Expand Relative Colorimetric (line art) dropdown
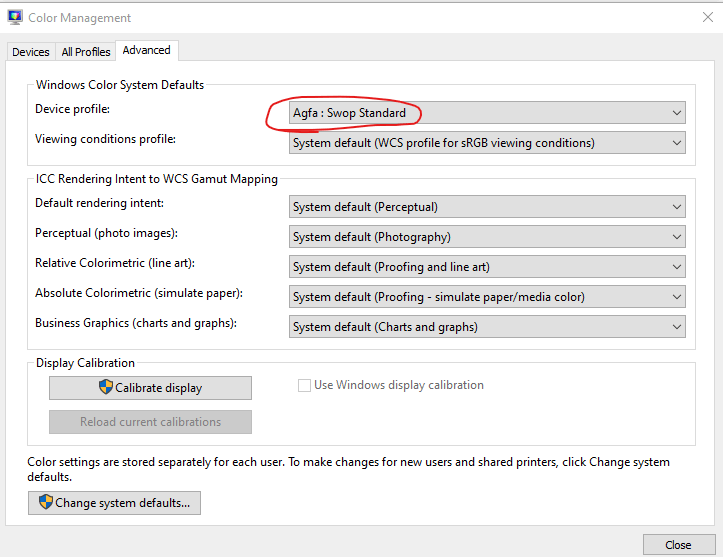Image resolution: width=723 pixels, height=557 pixels. click(487, 267)
